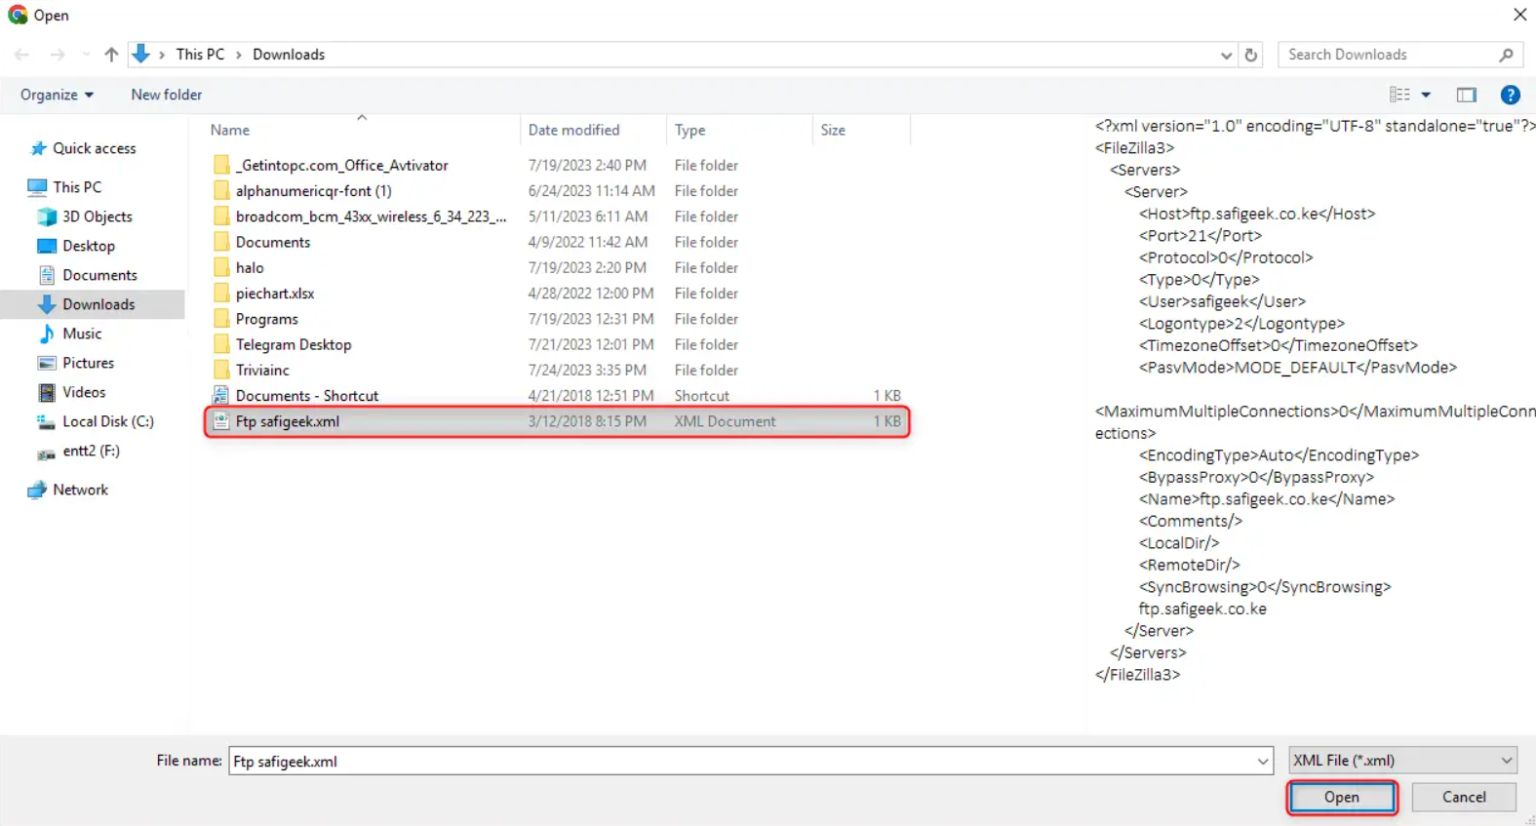1536x826 pixels.
Task: Change view using the view layout icon
Action: pos(1400,94)
